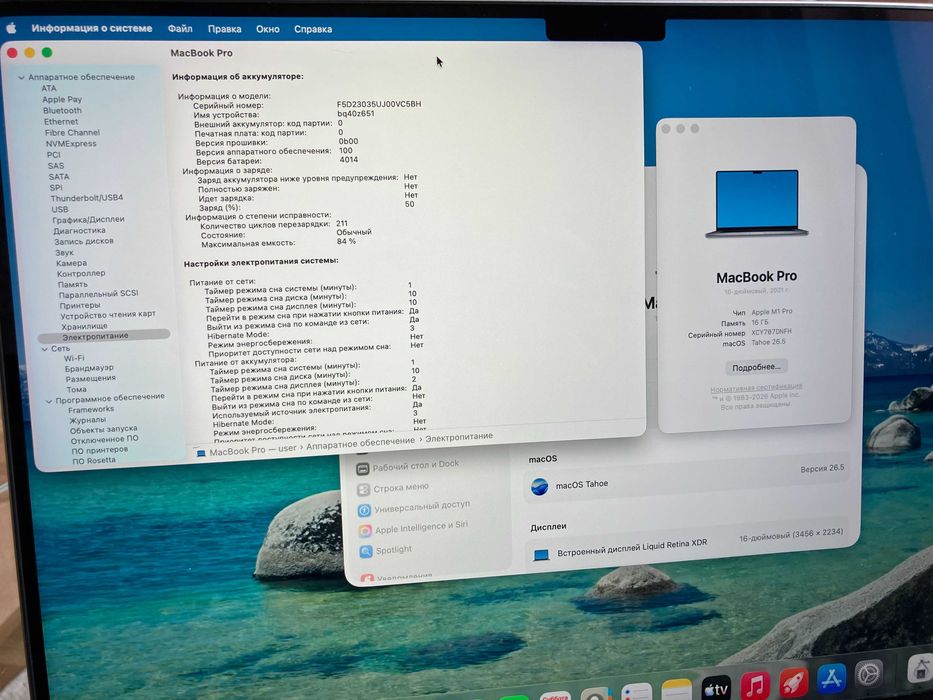Open Apple Intelligence и Siri settings
Viewport: 933px width, 700px height.
pyautogui.click(x=413, y=527)
